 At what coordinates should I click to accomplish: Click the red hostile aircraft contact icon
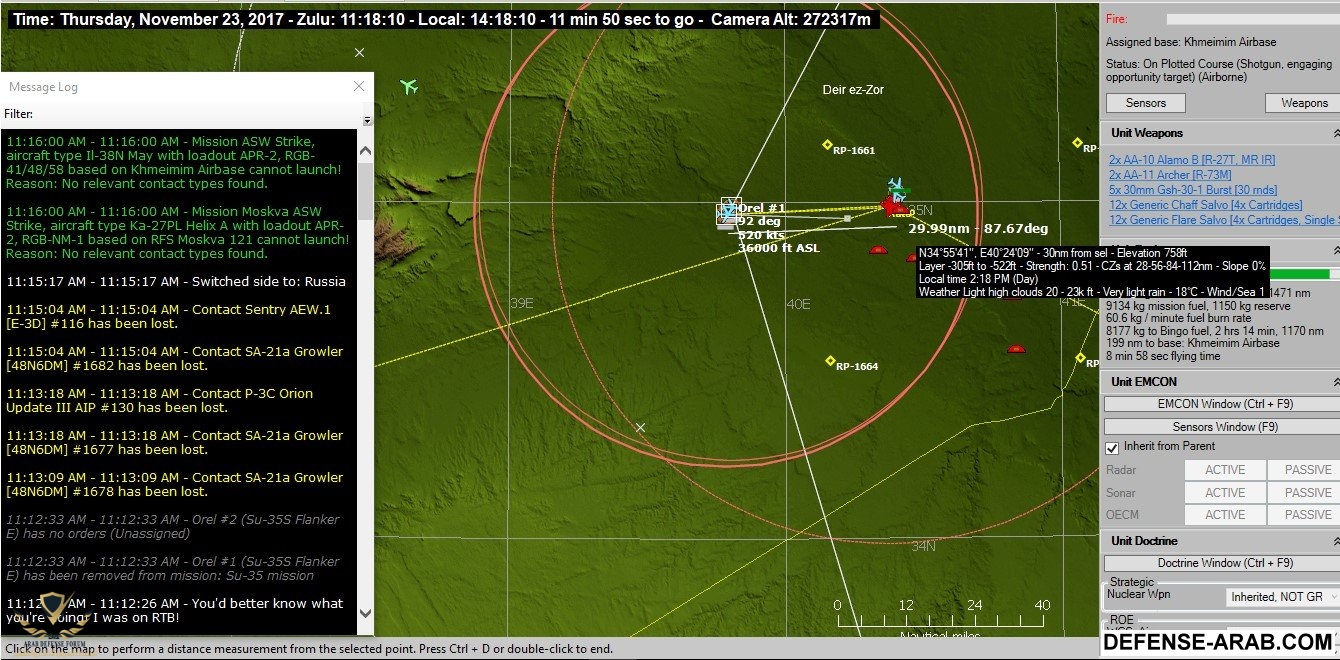[889, 205]
